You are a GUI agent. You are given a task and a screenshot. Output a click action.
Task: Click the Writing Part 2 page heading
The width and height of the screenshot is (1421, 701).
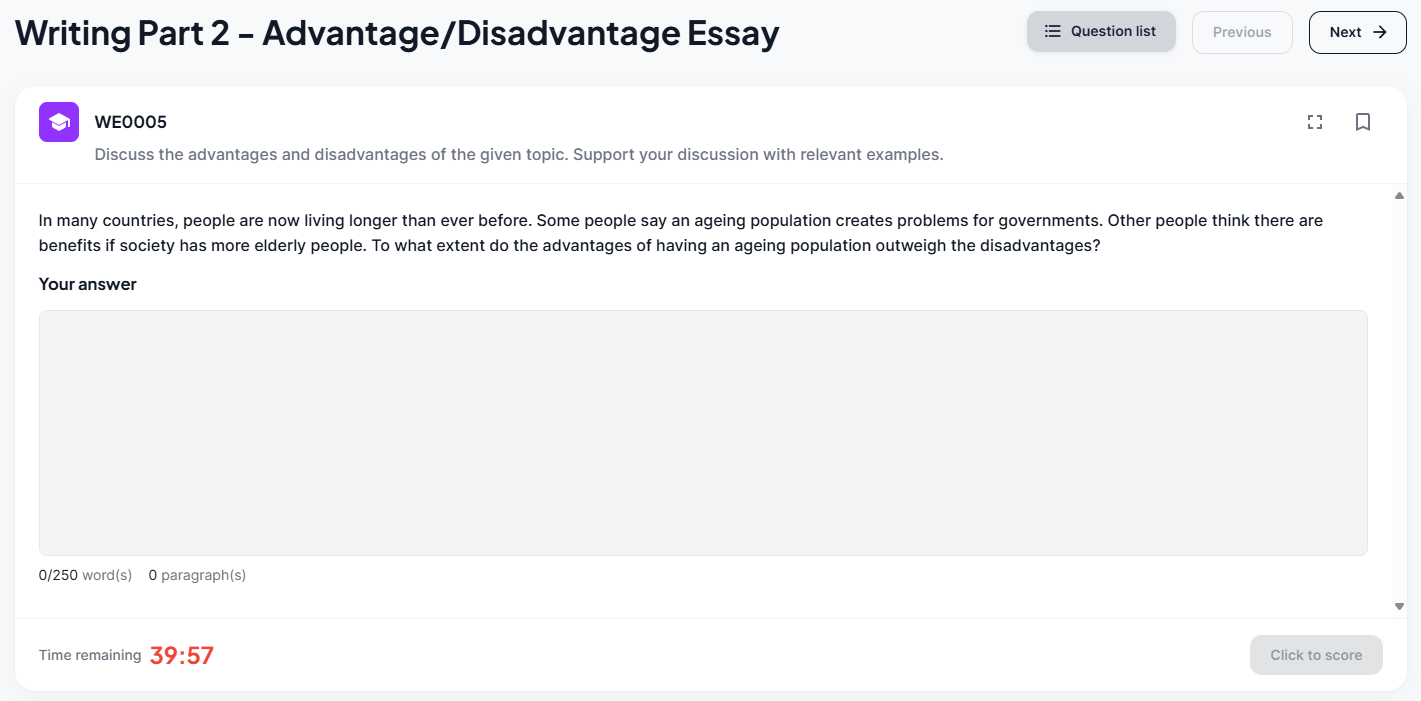point(397,34)
